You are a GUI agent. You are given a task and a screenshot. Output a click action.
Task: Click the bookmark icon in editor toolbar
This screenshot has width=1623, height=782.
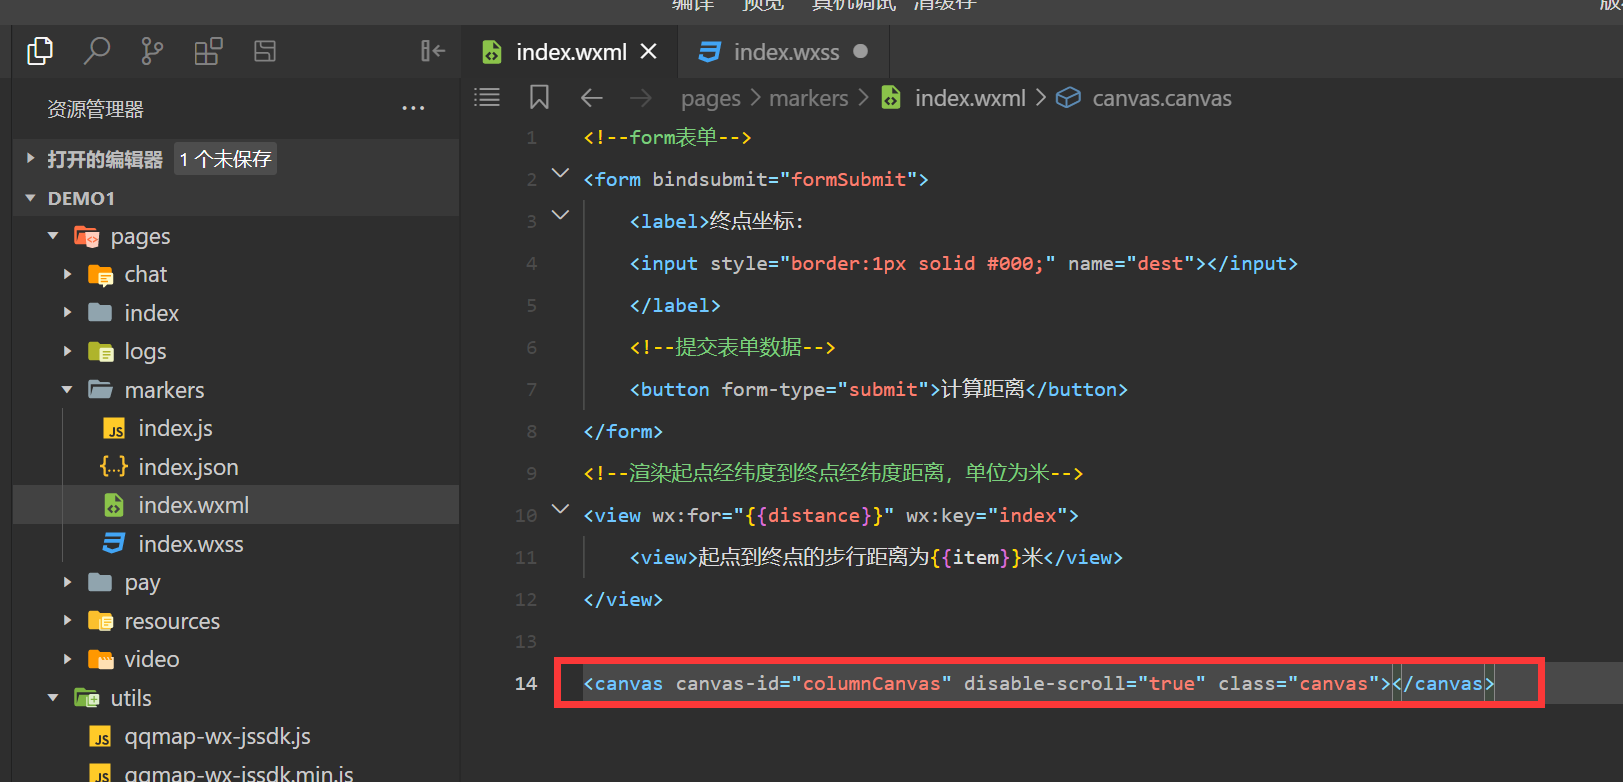point(539,97)
